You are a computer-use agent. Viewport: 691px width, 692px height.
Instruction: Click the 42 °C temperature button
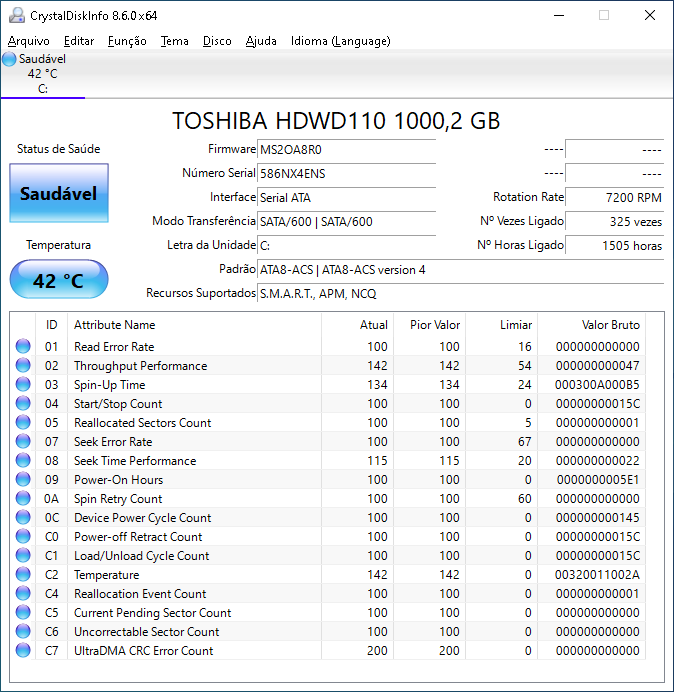pos(59,279)
